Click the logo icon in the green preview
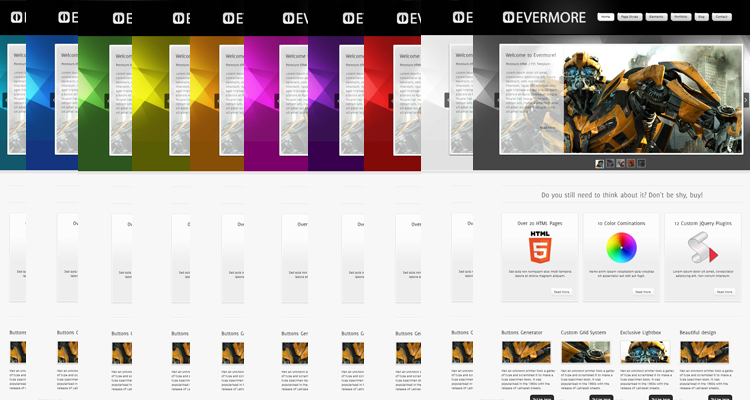Screen dimensions: 750x400 [x=119, y=18]
